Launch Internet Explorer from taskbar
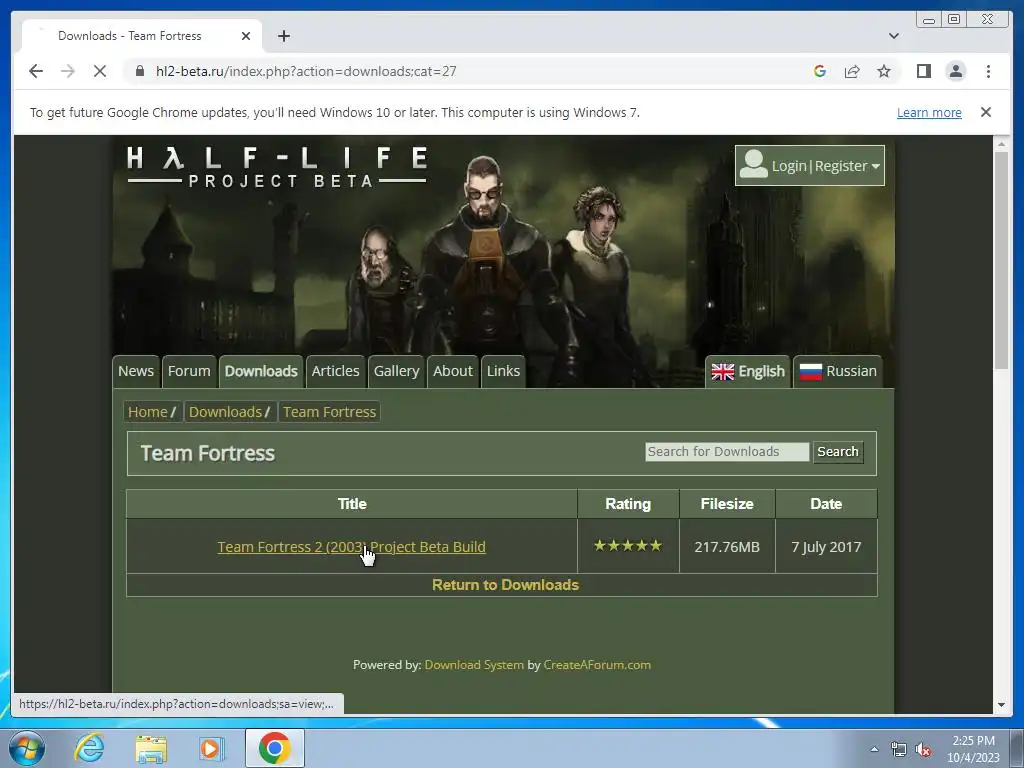1024x768 pixels. point(89,748)
